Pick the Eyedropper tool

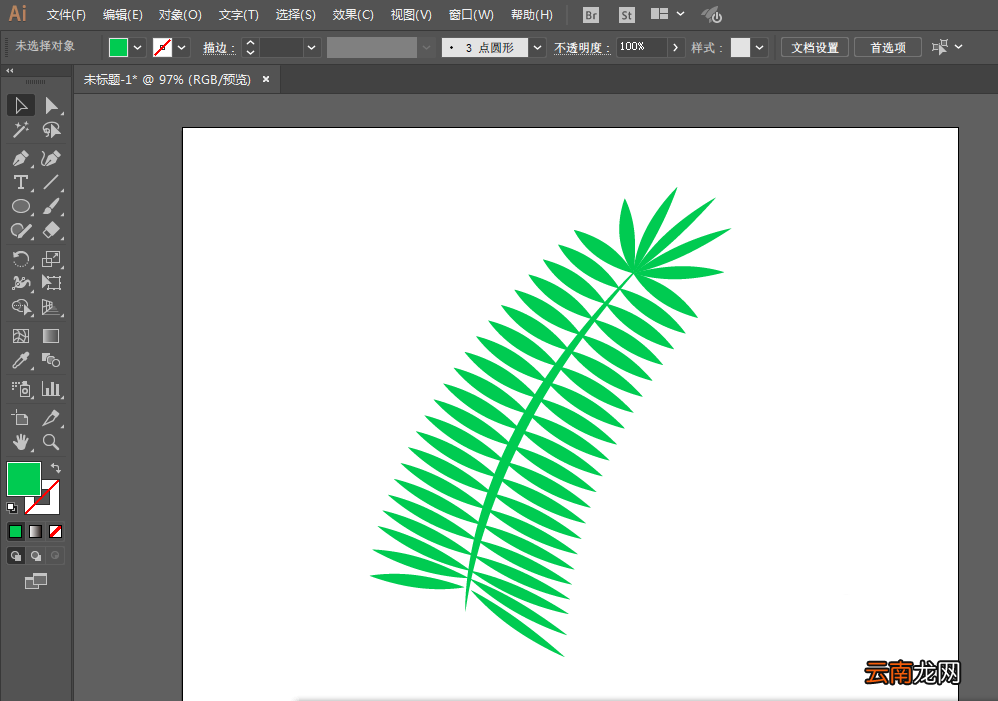click(x=21, y=360)
